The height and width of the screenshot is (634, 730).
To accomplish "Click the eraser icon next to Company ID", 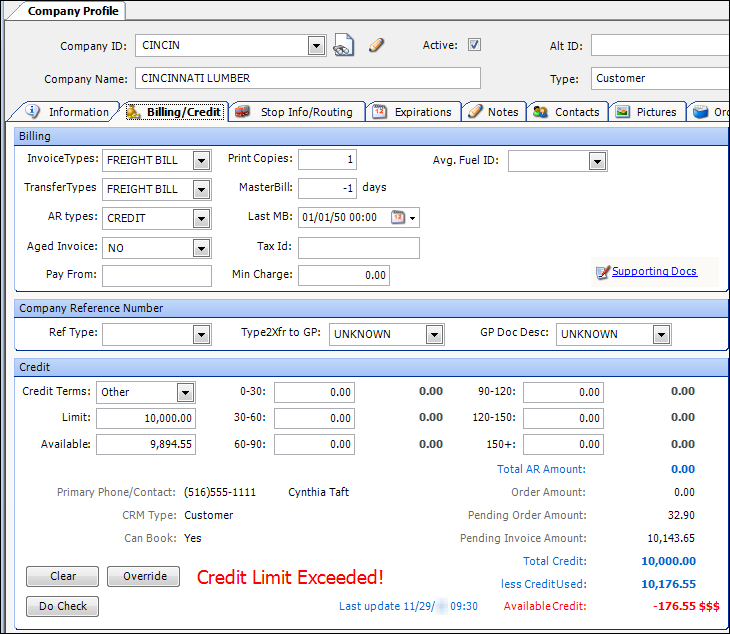I will pos(376,45).
